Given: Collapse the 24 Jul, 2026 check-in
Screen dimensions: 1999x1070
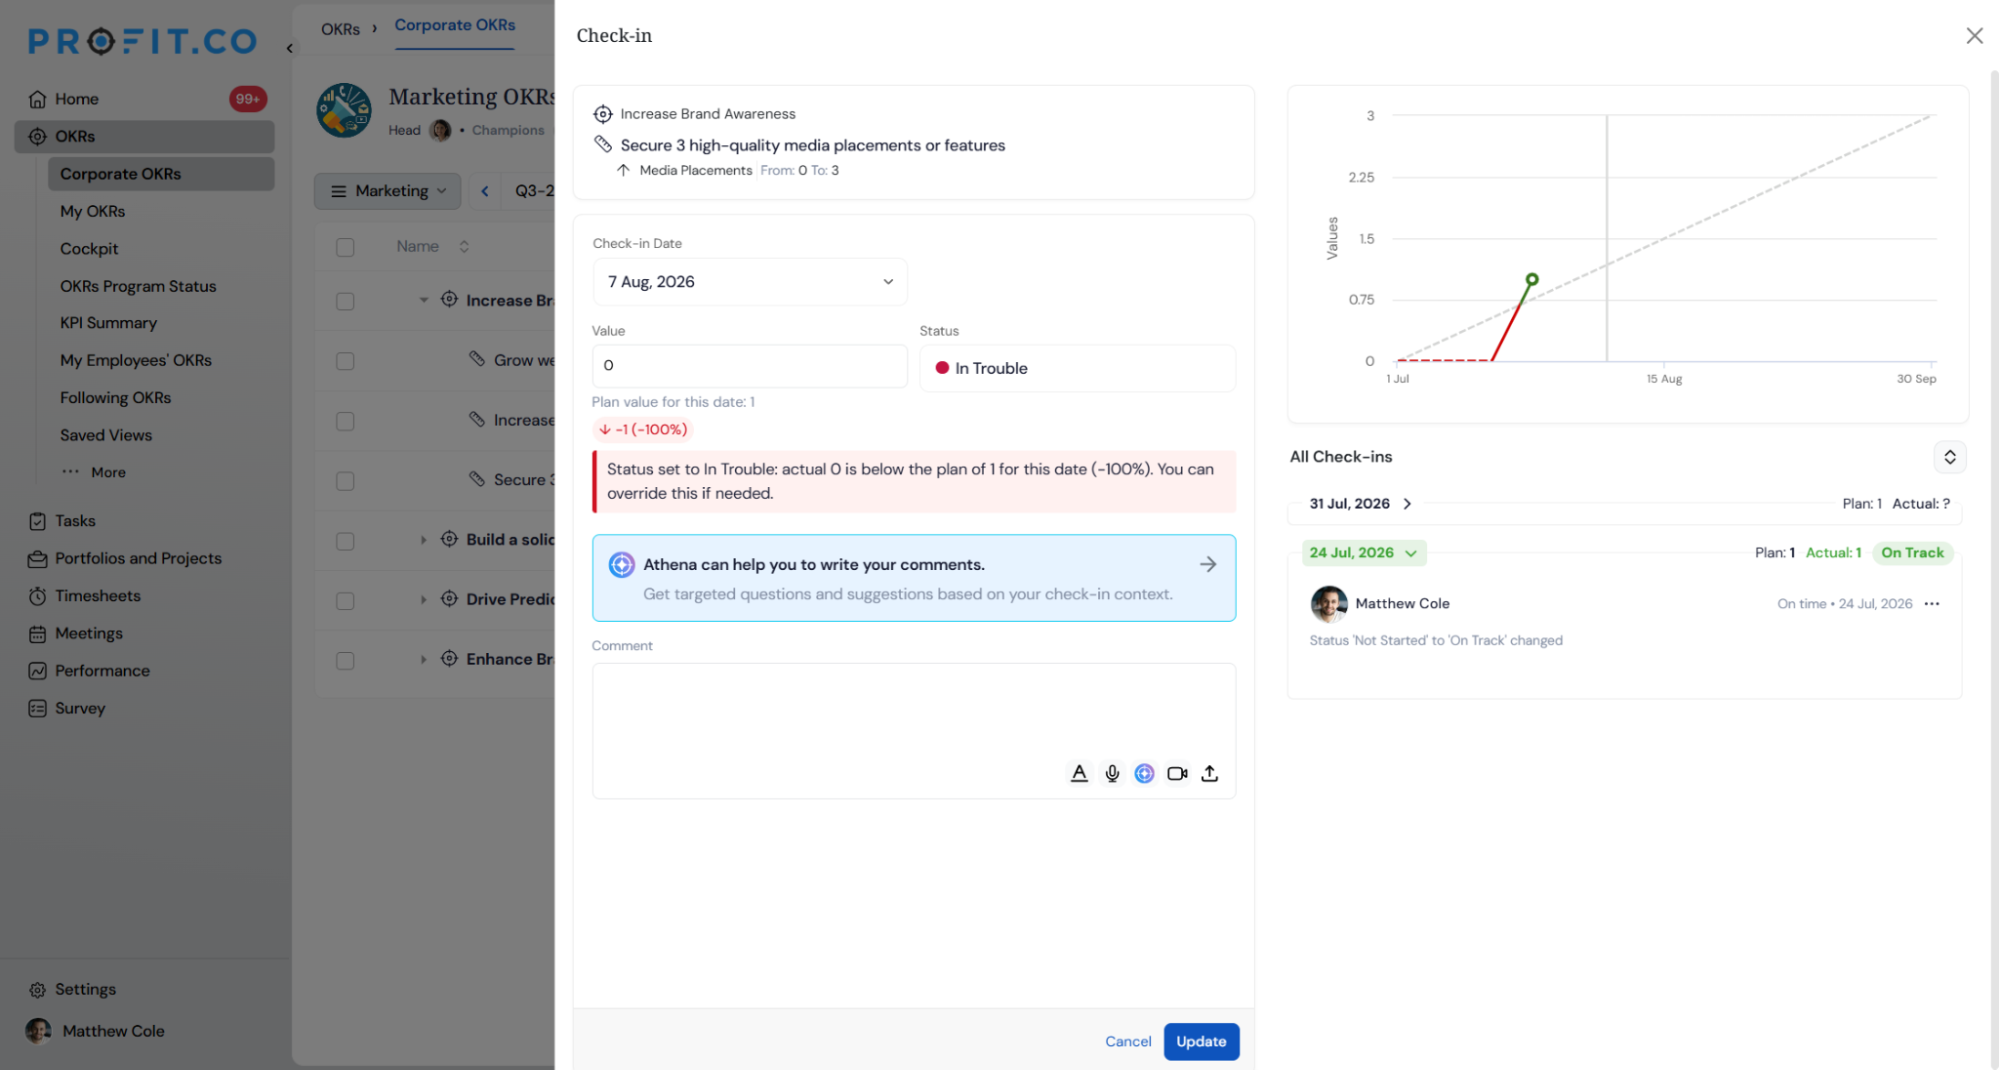Looking at the screenshot, I should tap(1411, 553).
